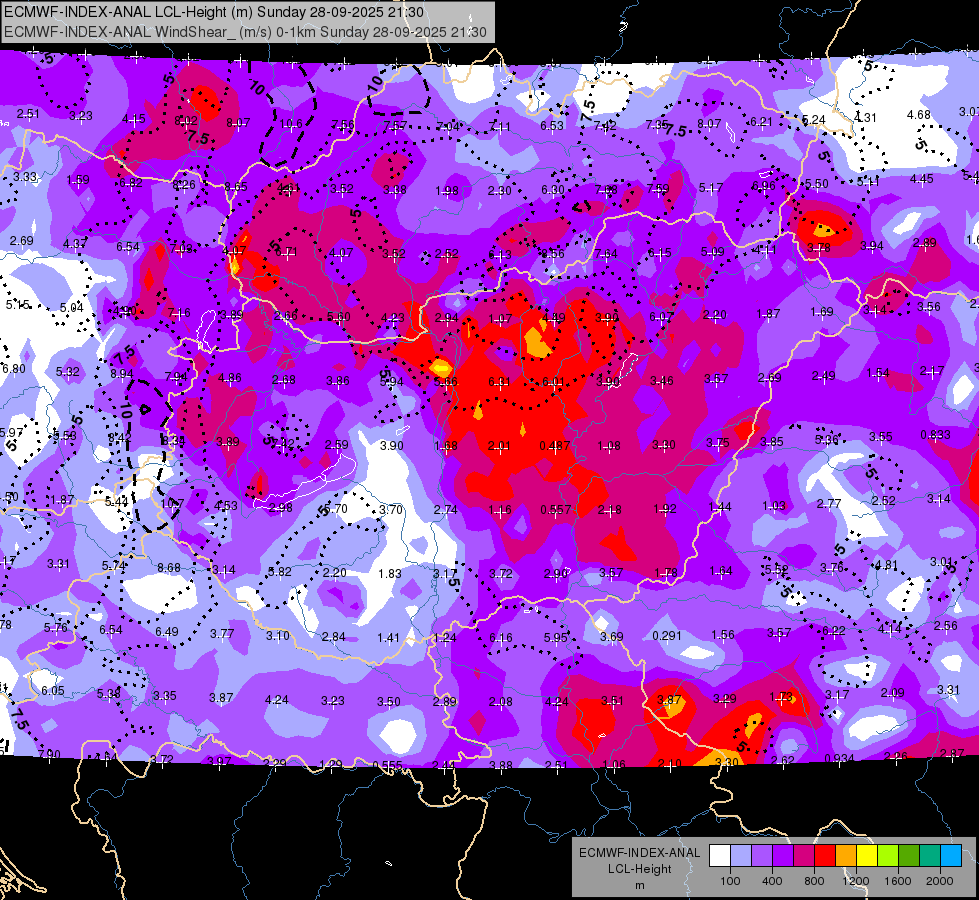This screenshot has width=979, height=900.
Task: Click the wind shear value 6.05
Action: coord(53,690)
